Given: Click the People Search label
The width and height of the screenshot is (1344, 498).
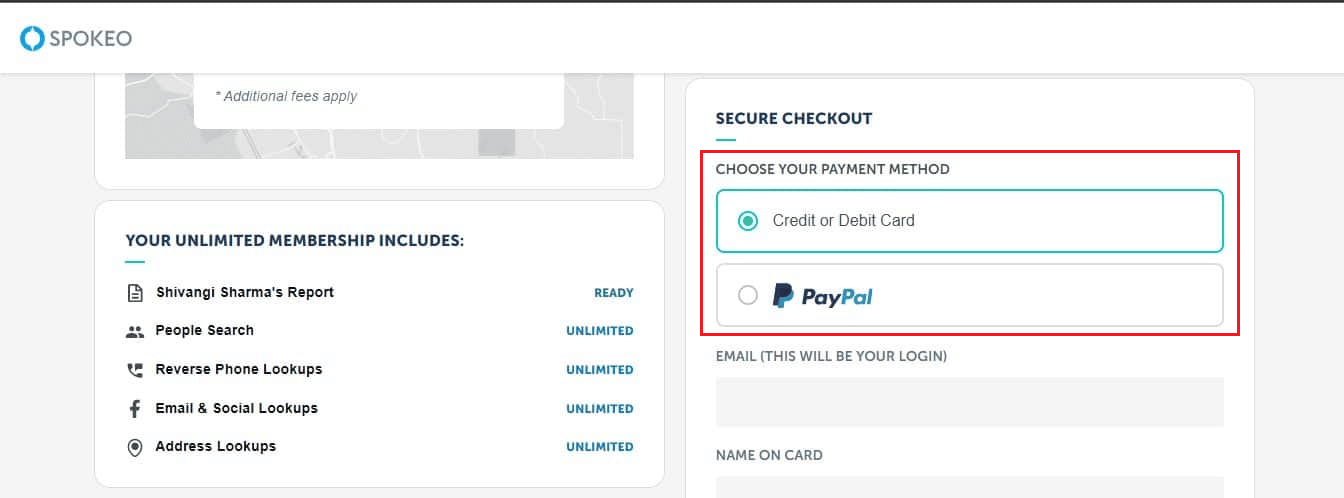Looking at the screenshot, I should (204, 330).
